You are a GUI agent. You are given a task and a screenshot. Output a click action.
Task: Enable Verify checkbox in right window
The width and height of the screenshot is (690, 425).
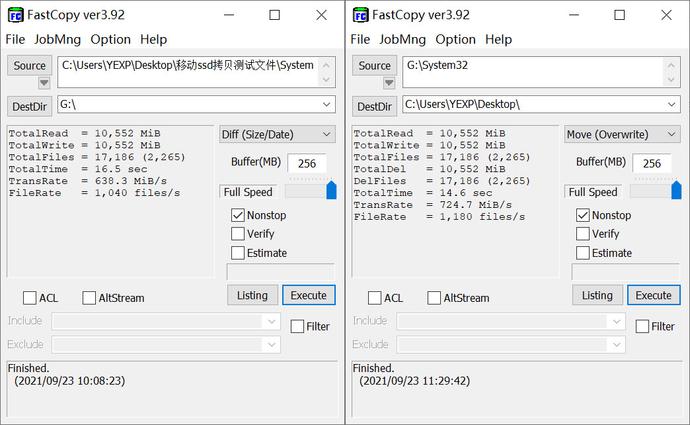pyautogui.click(x=583, y=234)
